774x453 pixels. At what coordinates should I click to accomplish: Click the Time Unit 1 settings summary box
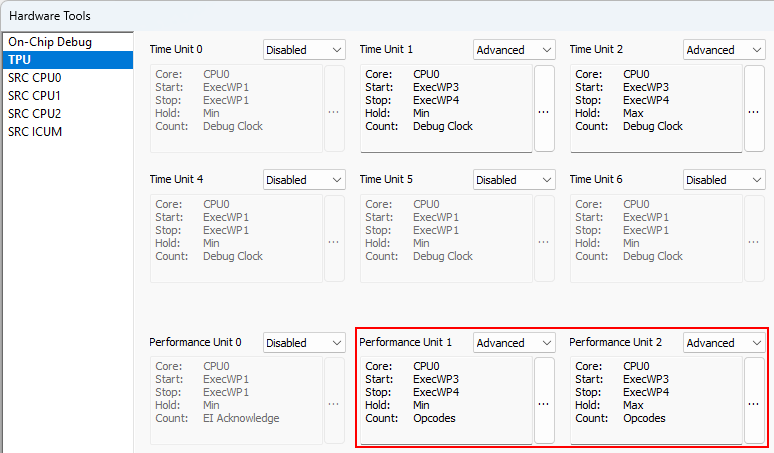coord(445,109)
